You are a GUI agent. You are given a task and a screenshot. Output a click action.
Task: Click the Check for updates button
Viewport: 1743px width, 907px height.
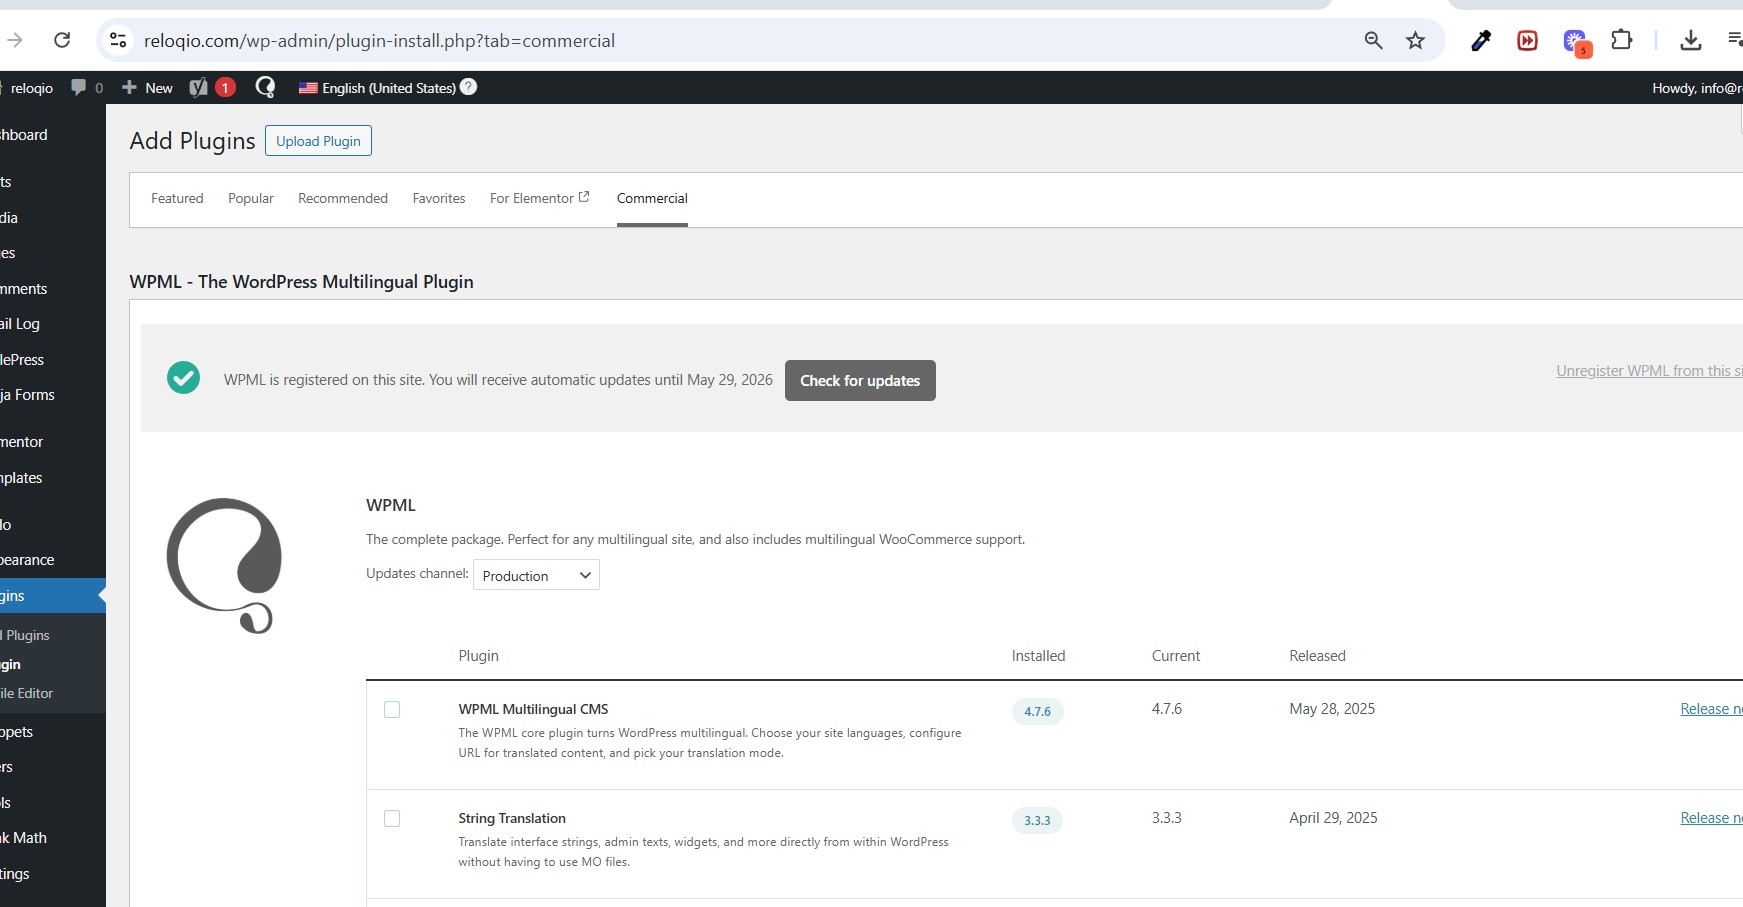tap(860, 380)
